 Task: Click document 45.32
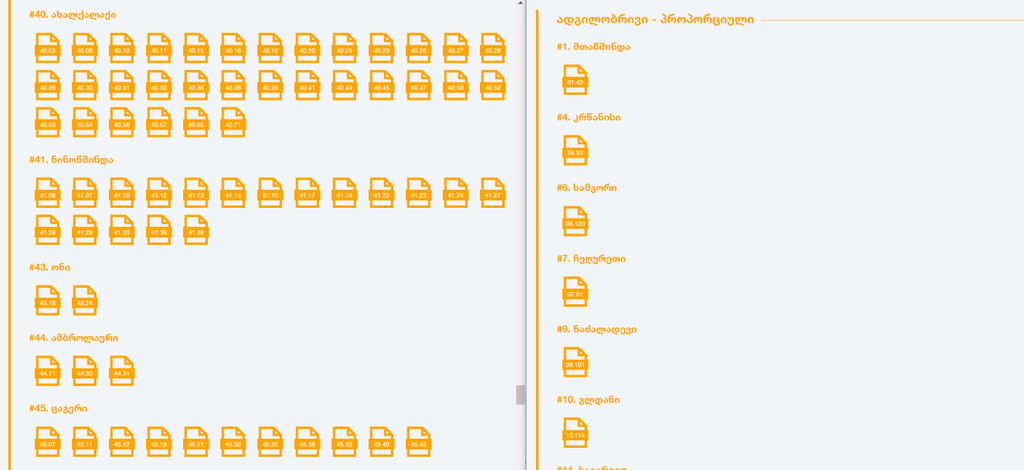pyautogui.click(x=234, y=442)
